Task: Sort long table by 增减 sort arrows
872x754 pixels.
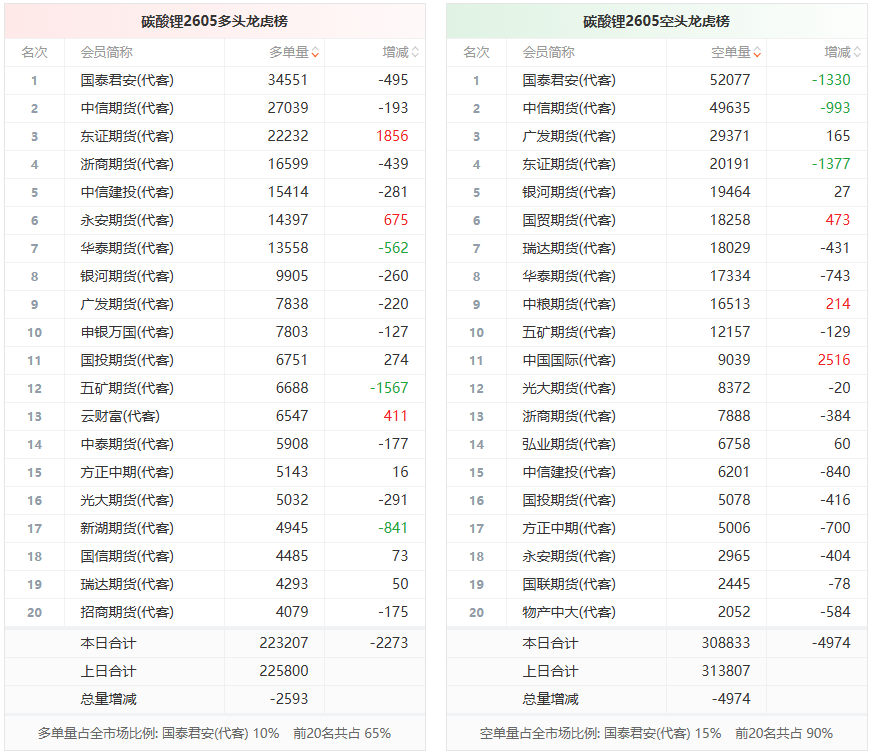Action: (x=415, y=53)
